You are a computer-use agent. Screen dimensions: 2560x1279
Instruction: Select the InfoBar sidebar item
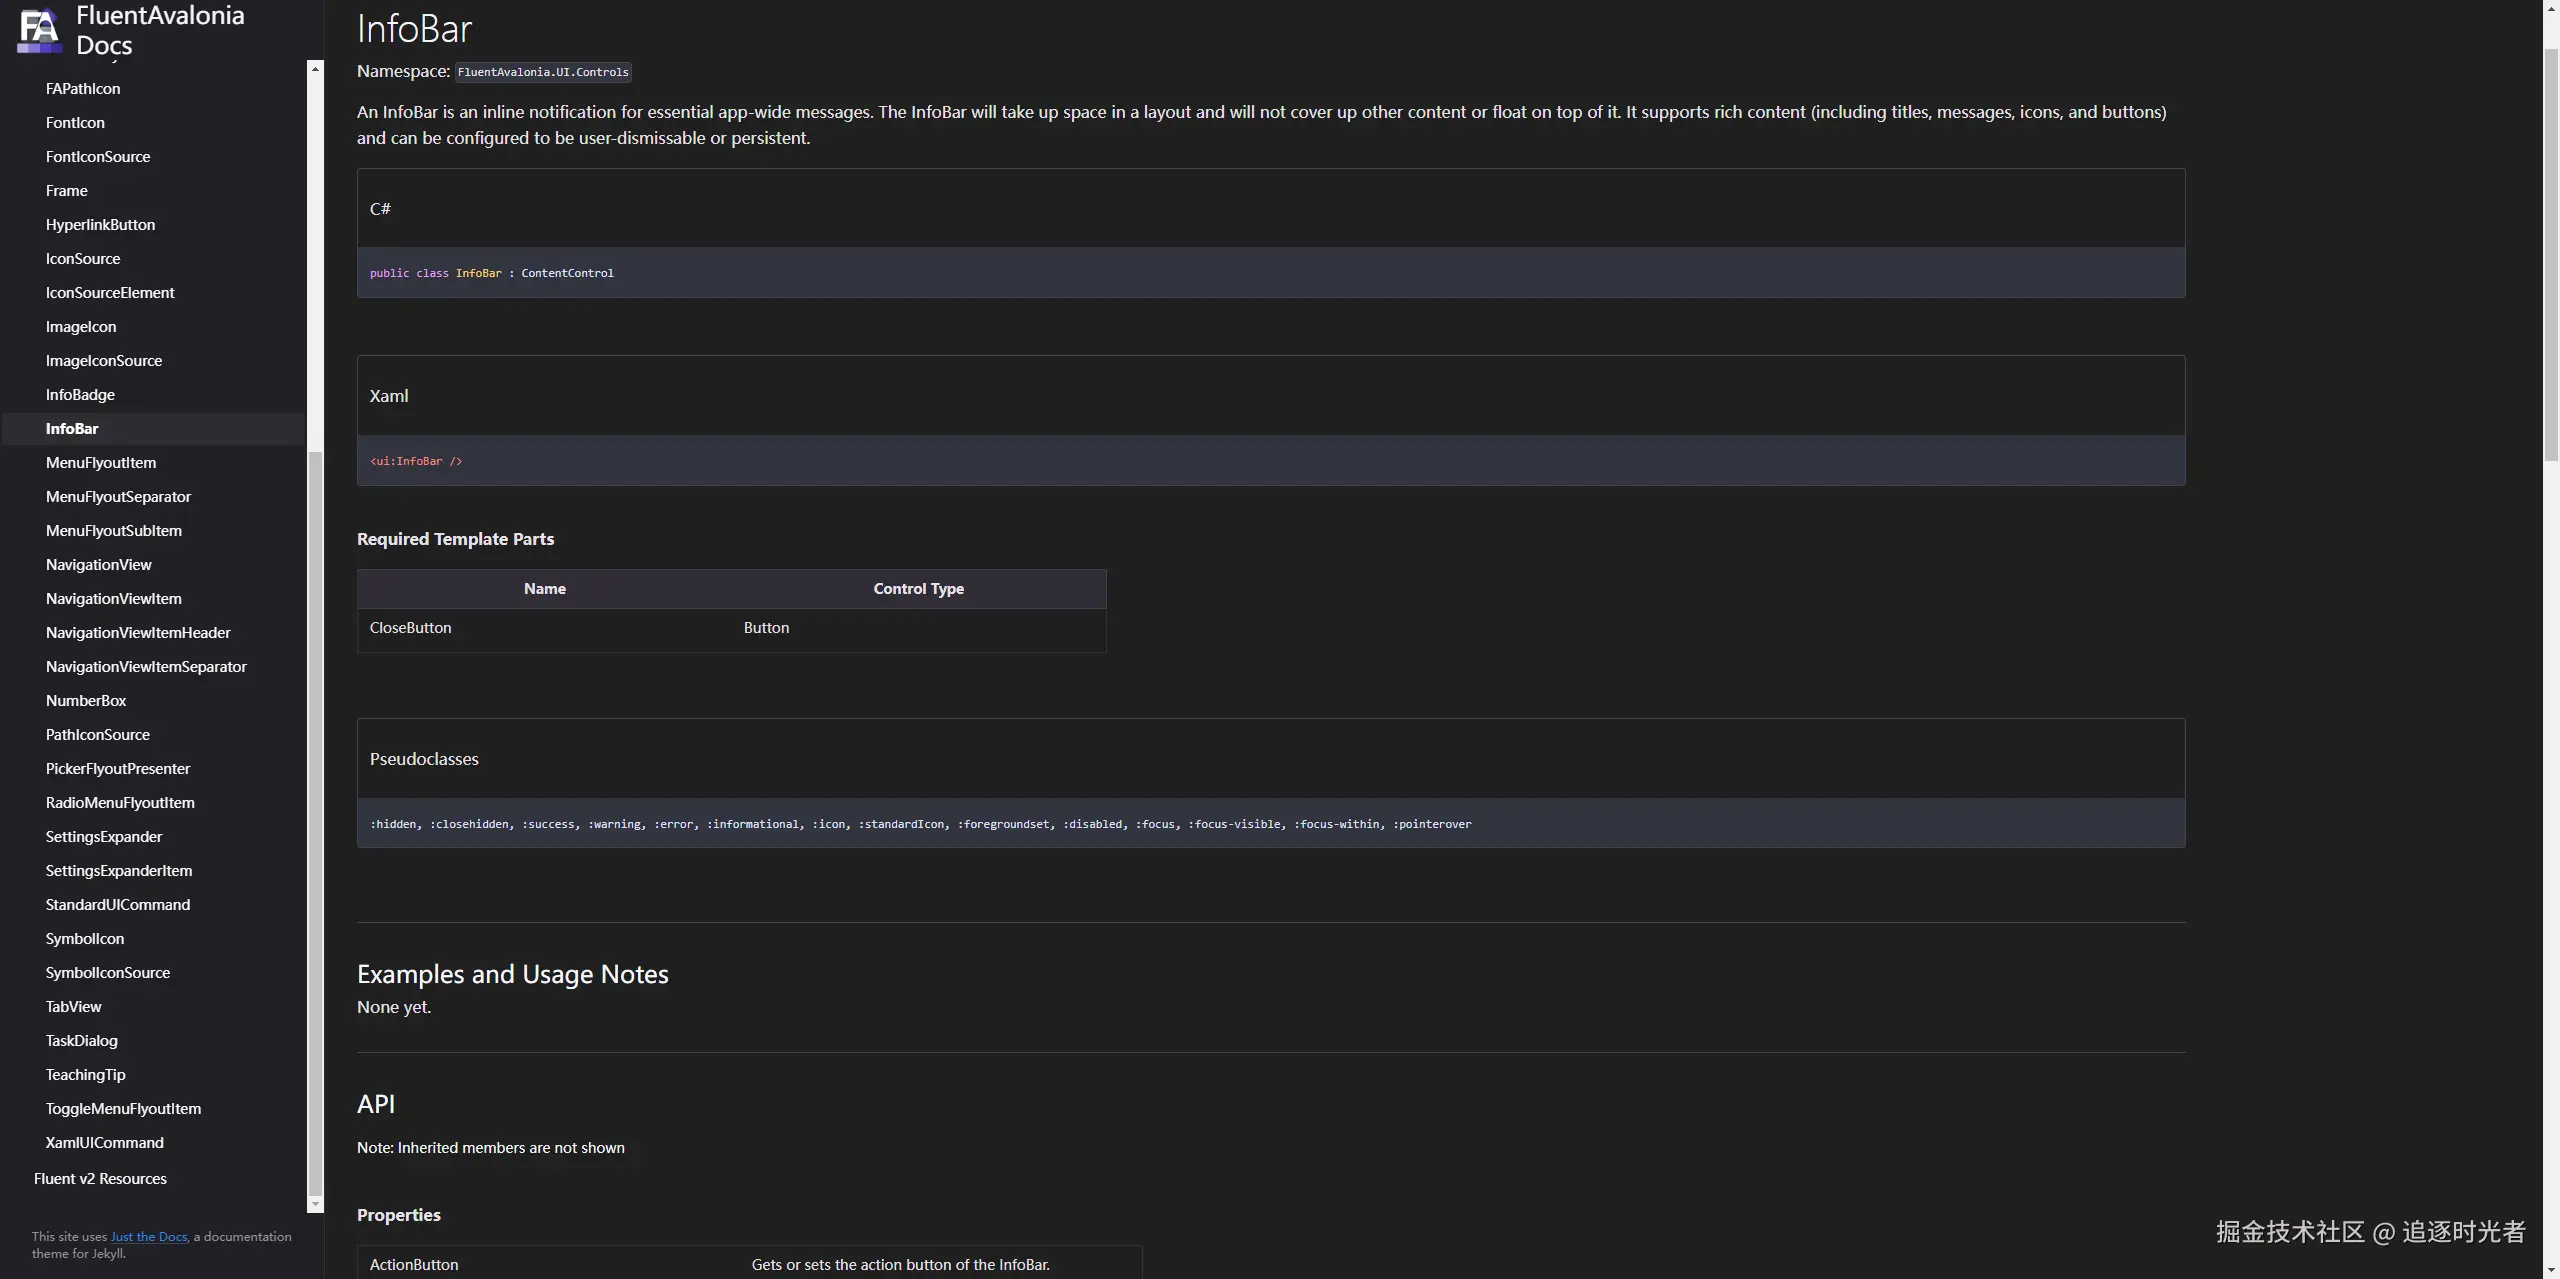click(72, 429)
